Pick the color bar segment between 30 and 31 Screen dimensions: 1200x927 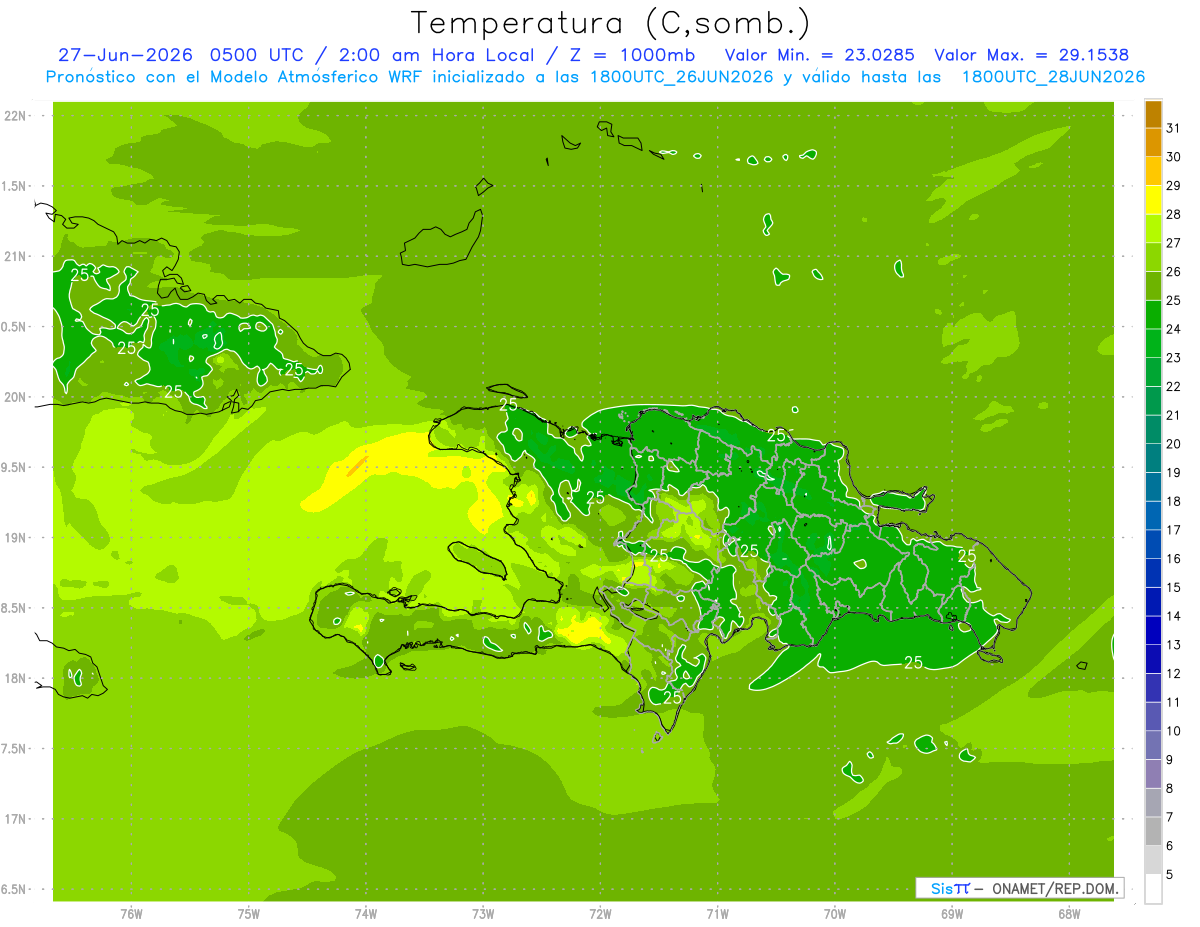[1153, 143]
